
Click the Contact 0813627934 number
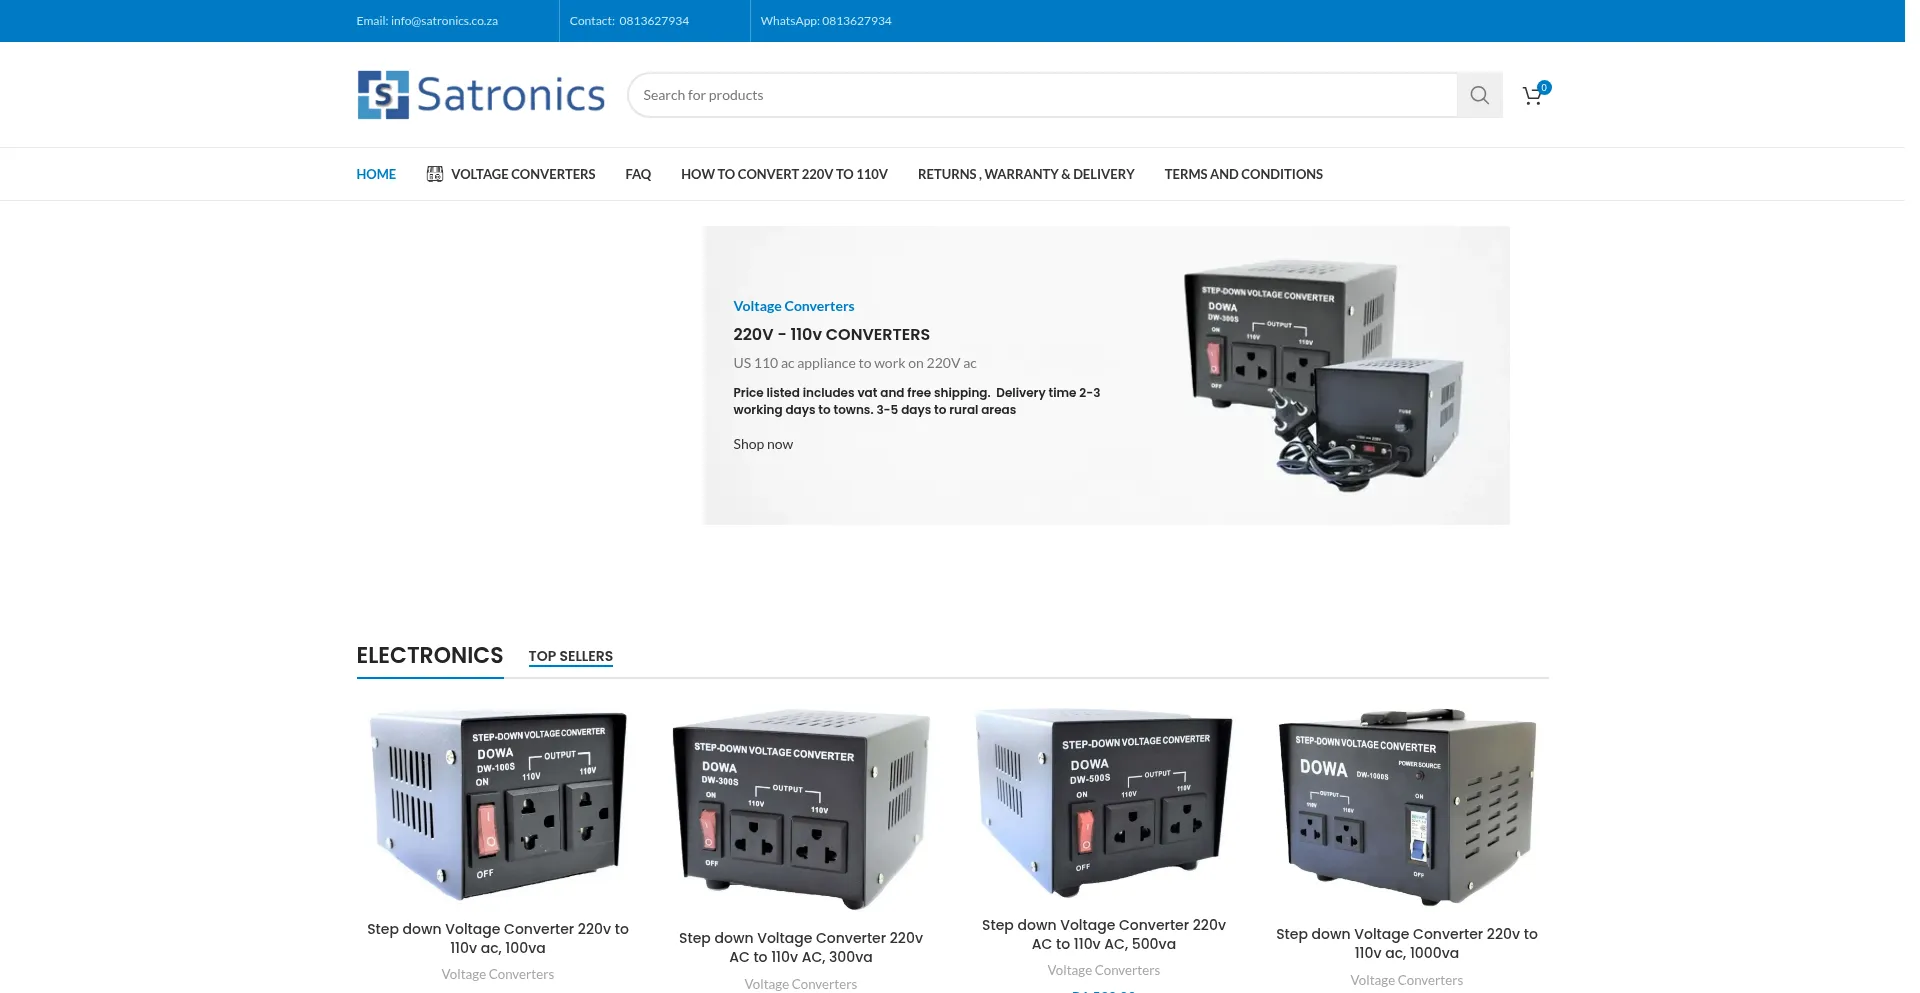tap(629, 21)
